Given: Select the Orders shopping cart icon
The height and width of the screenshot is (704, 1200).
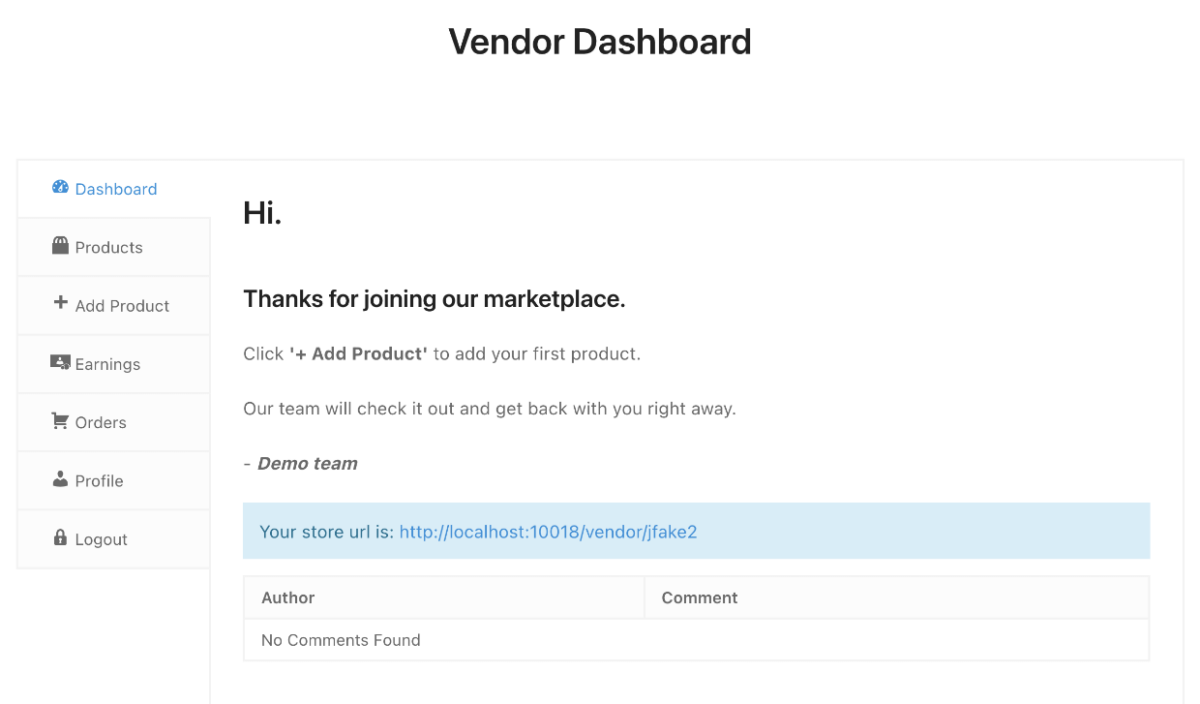Looking at the screenshot, I should [x=60, y=421].
